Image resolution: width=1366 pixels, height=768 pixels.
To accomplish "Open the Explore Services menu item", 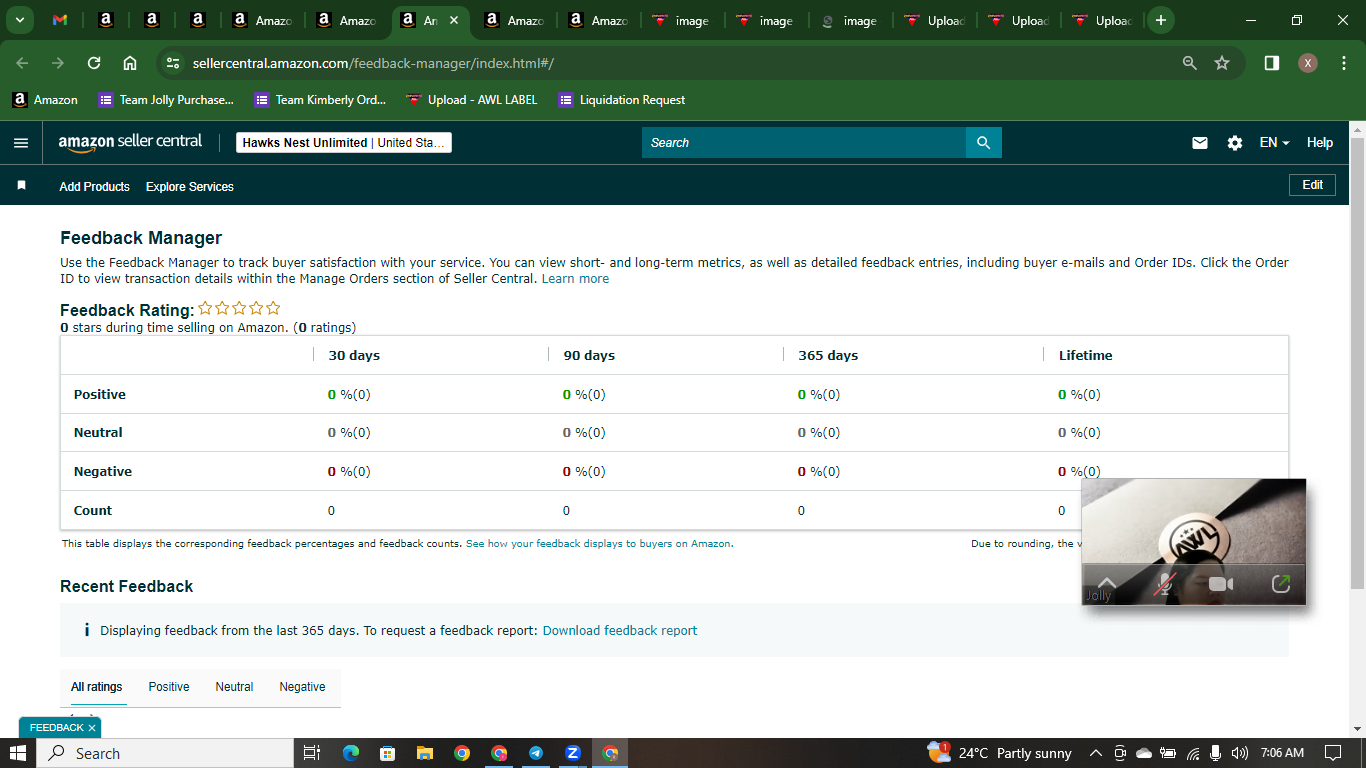I will pyautogui.click(x=190, y=187).
